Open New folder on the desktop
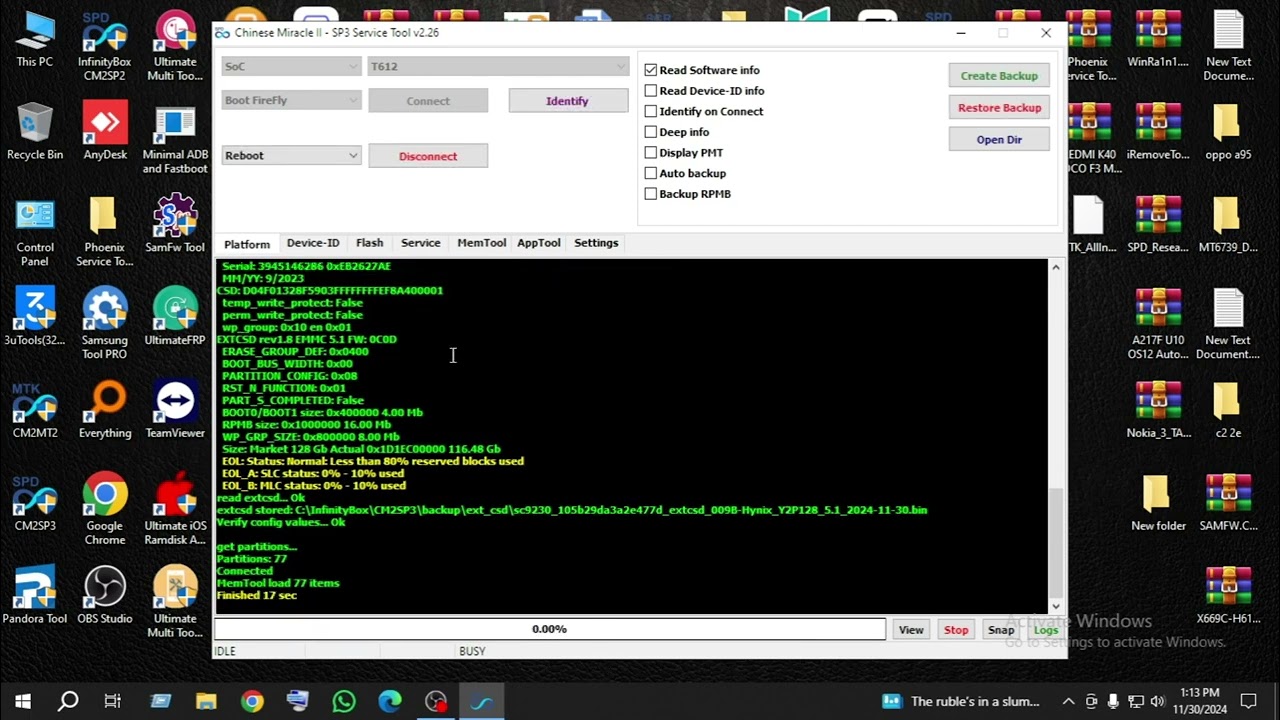The height and width of the screenshot is (720, 1280). click(x=1158, y=504)
